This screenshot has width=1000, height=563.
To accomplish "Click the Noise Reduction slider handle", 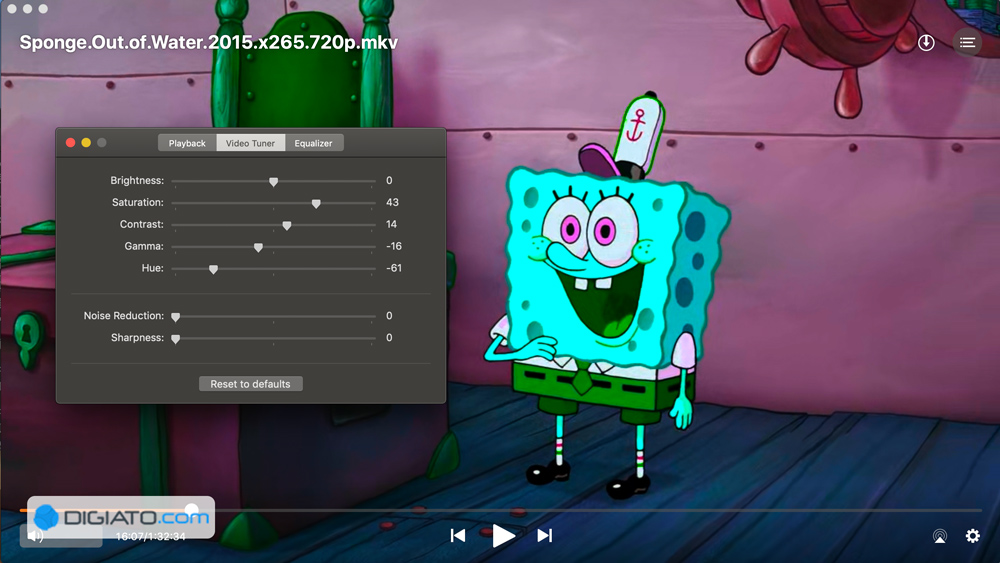I will point(175,317).
